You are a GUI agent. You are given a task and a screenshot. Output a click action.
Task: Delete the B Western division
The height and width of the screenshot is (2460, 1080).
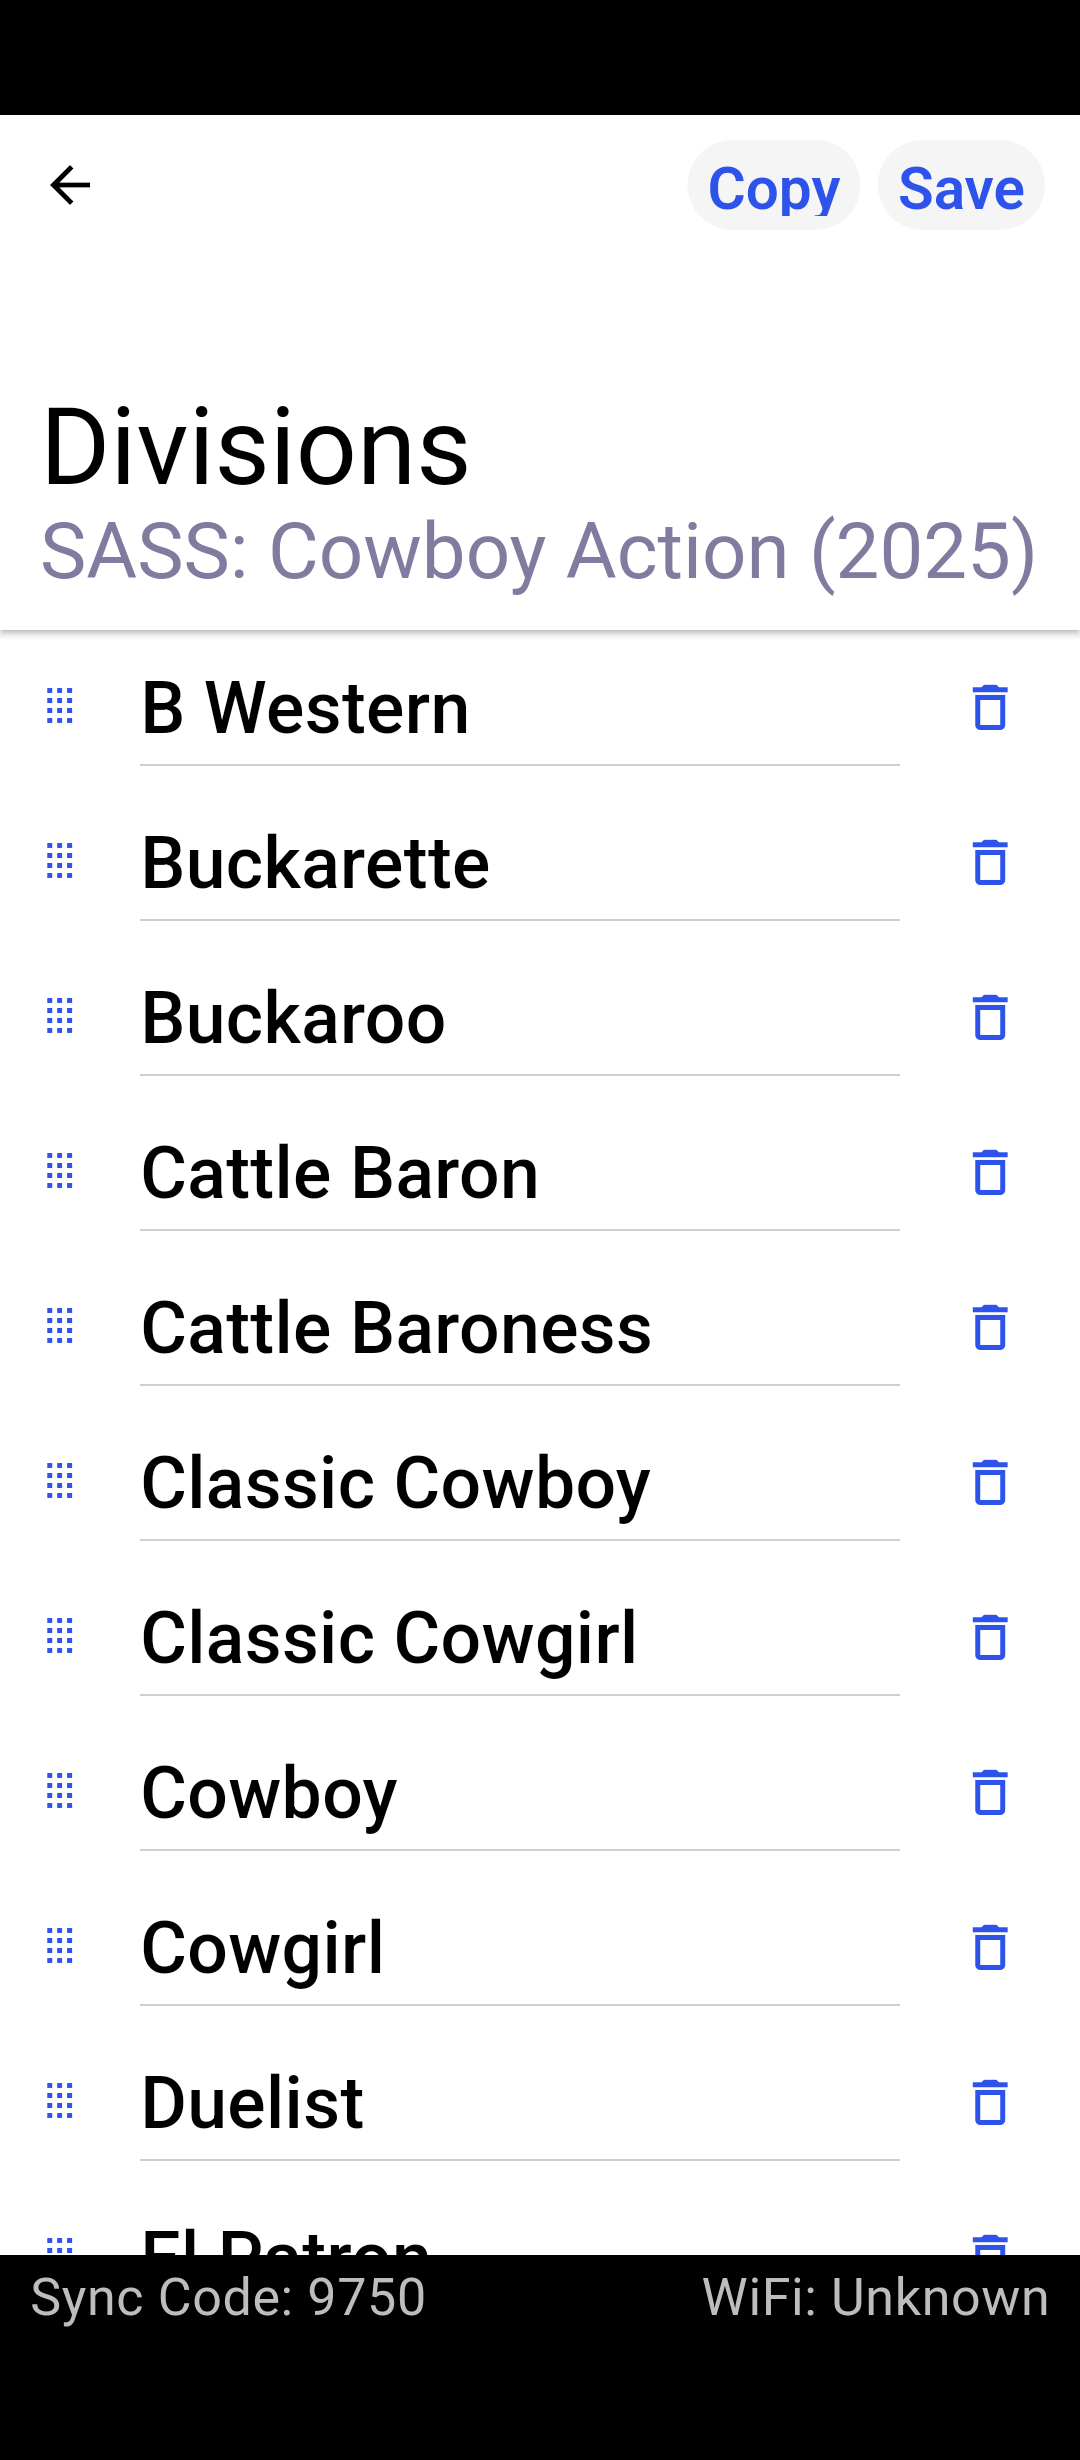[x=990, y=707]
